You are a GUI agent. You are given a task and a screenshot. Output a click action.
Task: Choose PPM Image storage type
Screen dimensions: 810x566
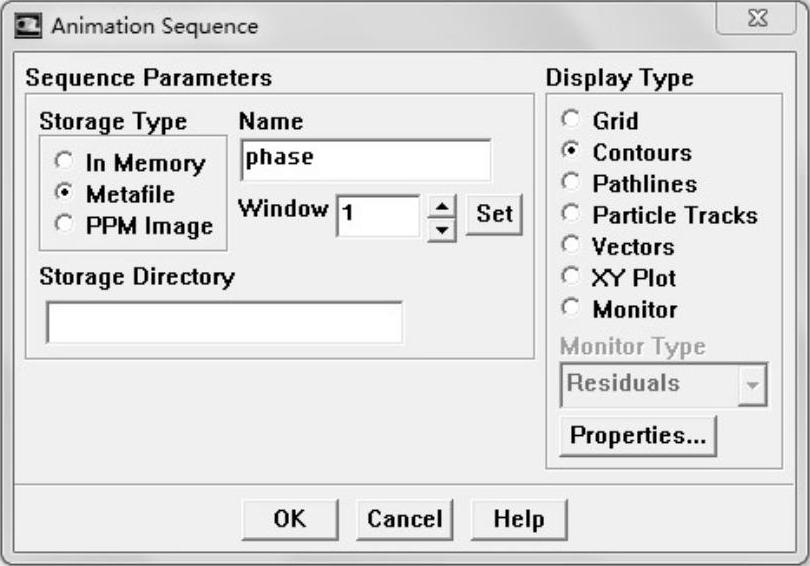(65, 224)
